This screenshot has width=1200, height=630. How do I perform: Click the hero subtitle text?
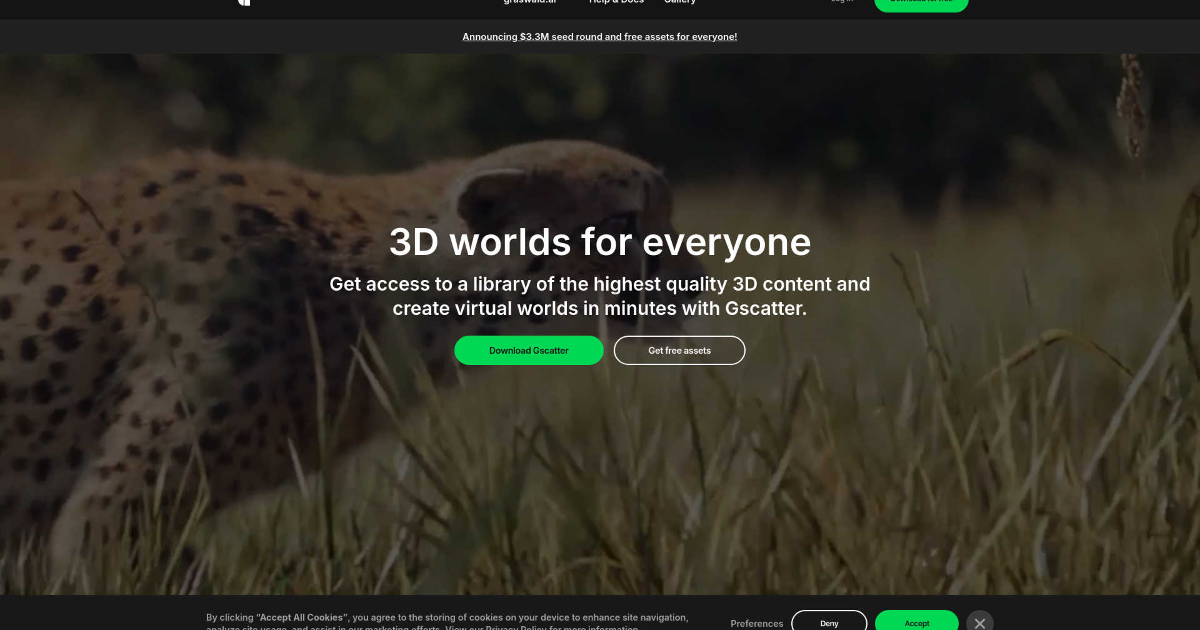(599, 296)
